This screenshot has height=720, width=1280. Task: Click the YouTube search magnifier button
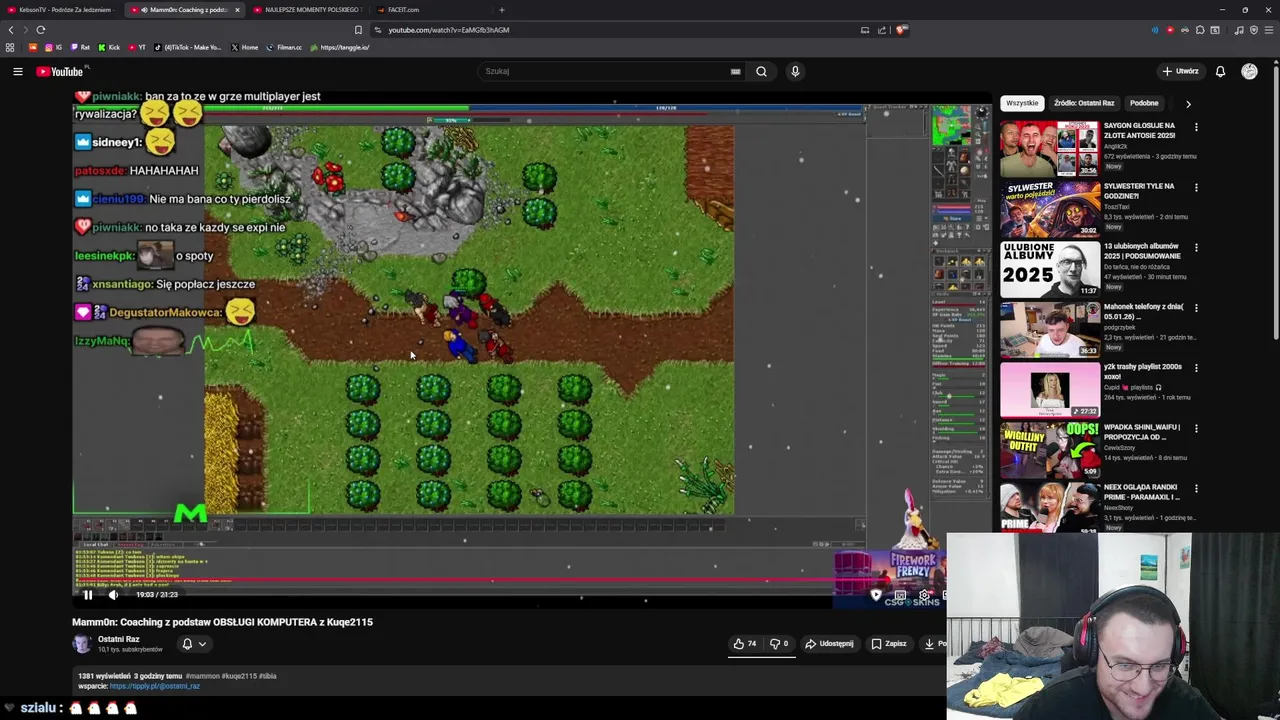point(761,71)
